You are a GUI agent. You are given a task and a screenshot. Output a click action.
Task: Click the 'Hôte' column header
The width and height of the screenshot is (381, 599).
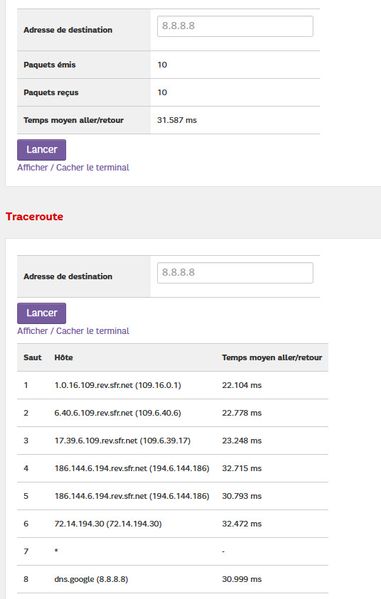(x=63, y=358)
